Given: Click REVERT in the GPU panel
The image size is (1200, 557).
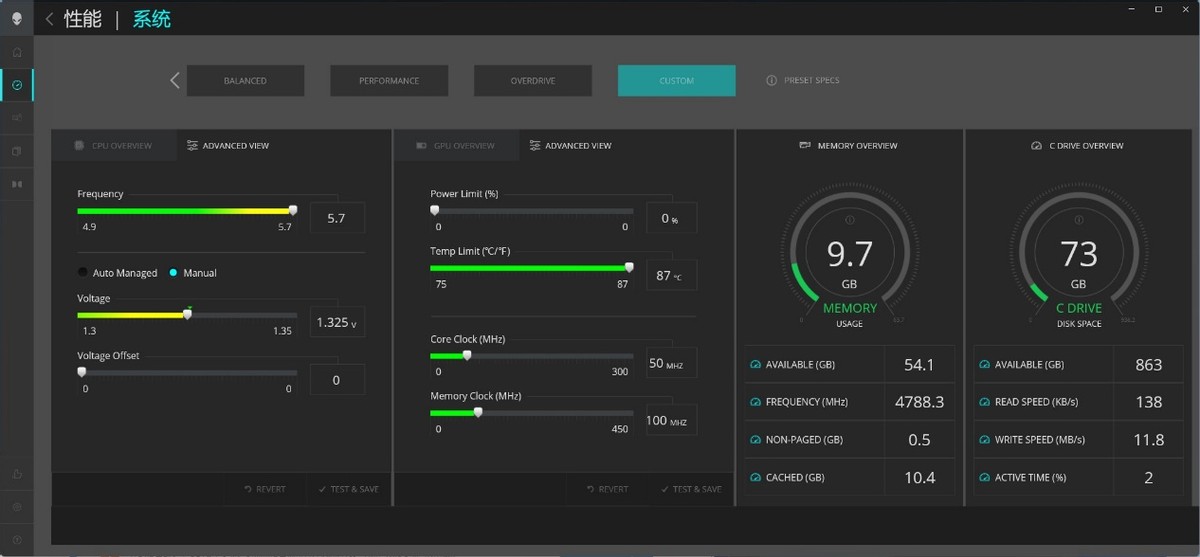Looking at the screenshot, I should click(607, 489).
